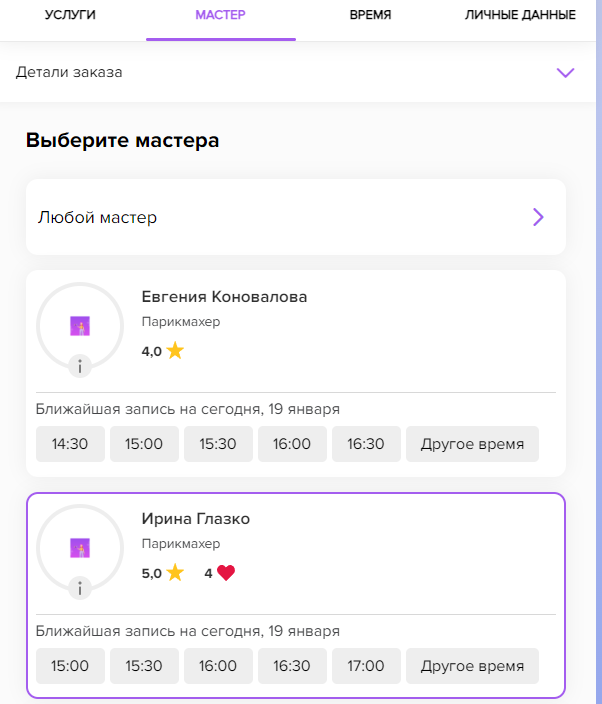Viewport: 602px width, 704px height.
Task: Click the red heart likes icon
Action: tap(226, 573)
